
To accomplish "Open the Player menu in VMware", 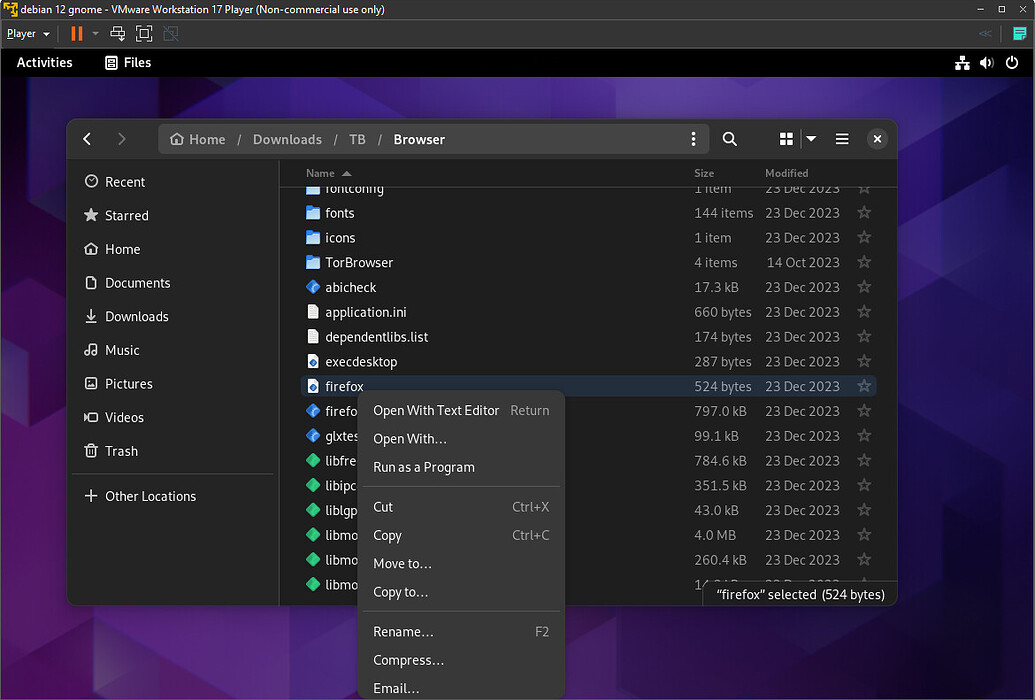I will pos(22,33).
